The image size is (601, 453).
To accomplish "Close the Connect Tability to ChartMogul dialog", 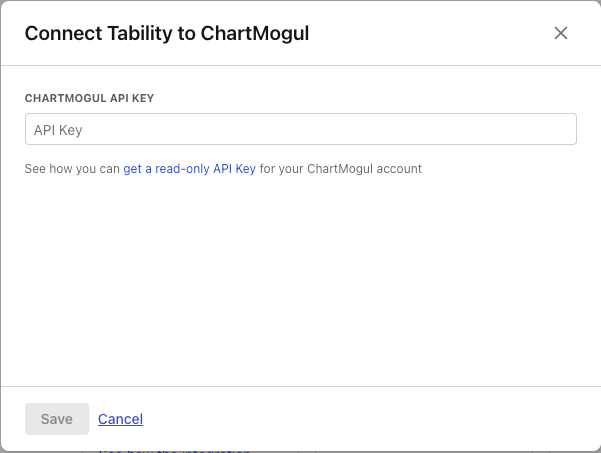I will (x=561, y=33).
